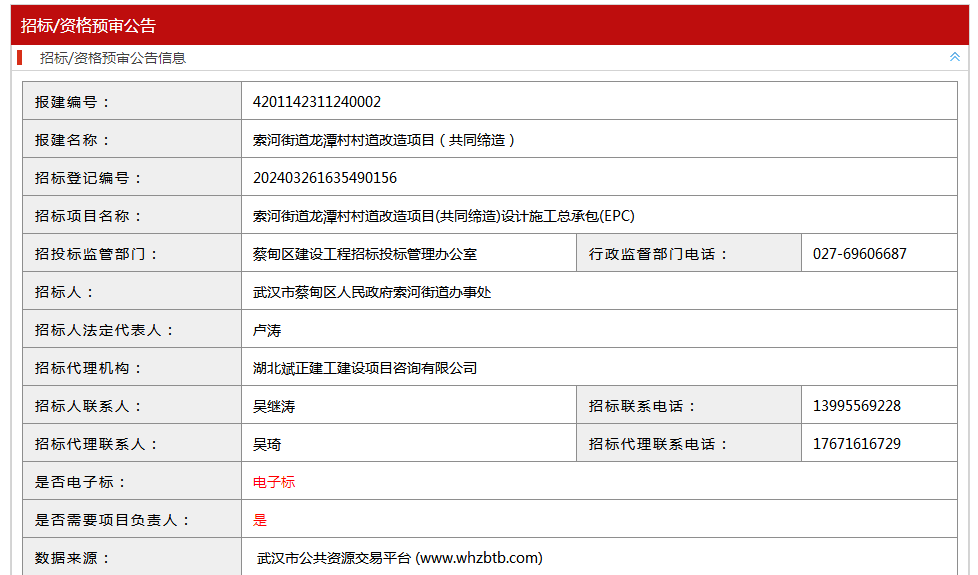This screenshot has height=575, width=978.
Task: Click the 招标联系电话 label cell
Action: (x=689, y=405)
